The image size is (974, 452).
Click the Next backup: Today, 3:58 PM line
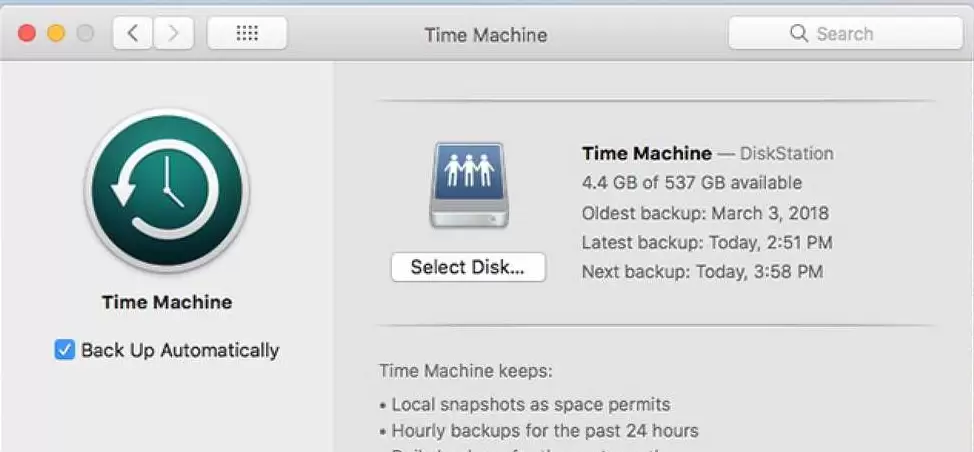click(x=703, y=272)
